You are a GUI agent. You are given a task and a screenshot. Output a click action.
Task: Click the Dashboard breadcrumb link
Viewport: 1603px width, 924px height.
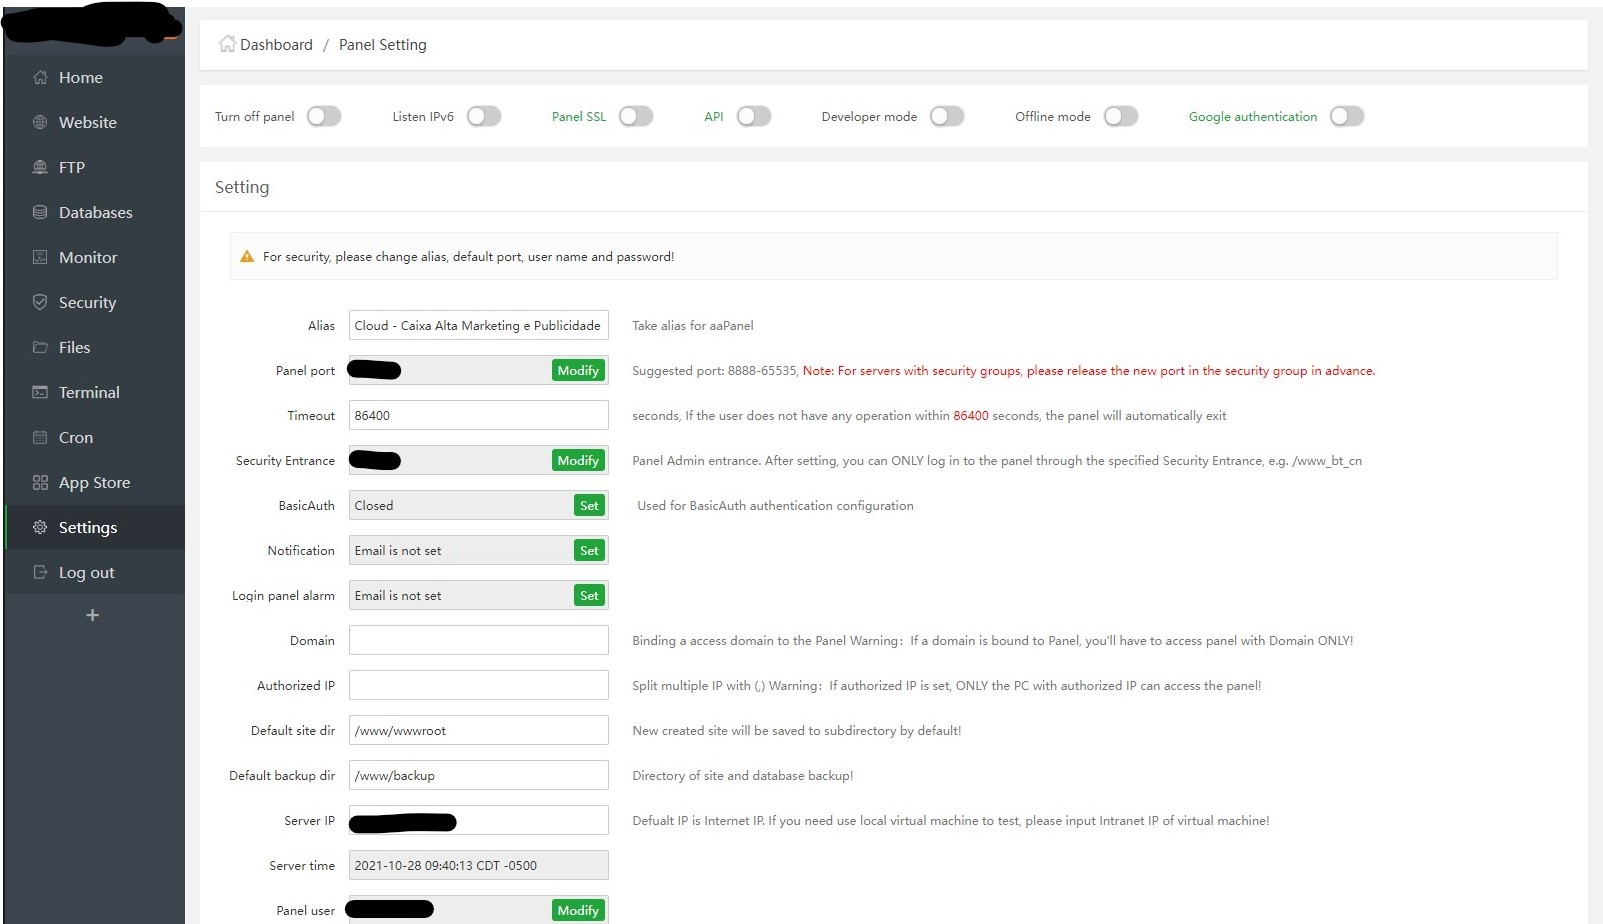coord(276,45)
